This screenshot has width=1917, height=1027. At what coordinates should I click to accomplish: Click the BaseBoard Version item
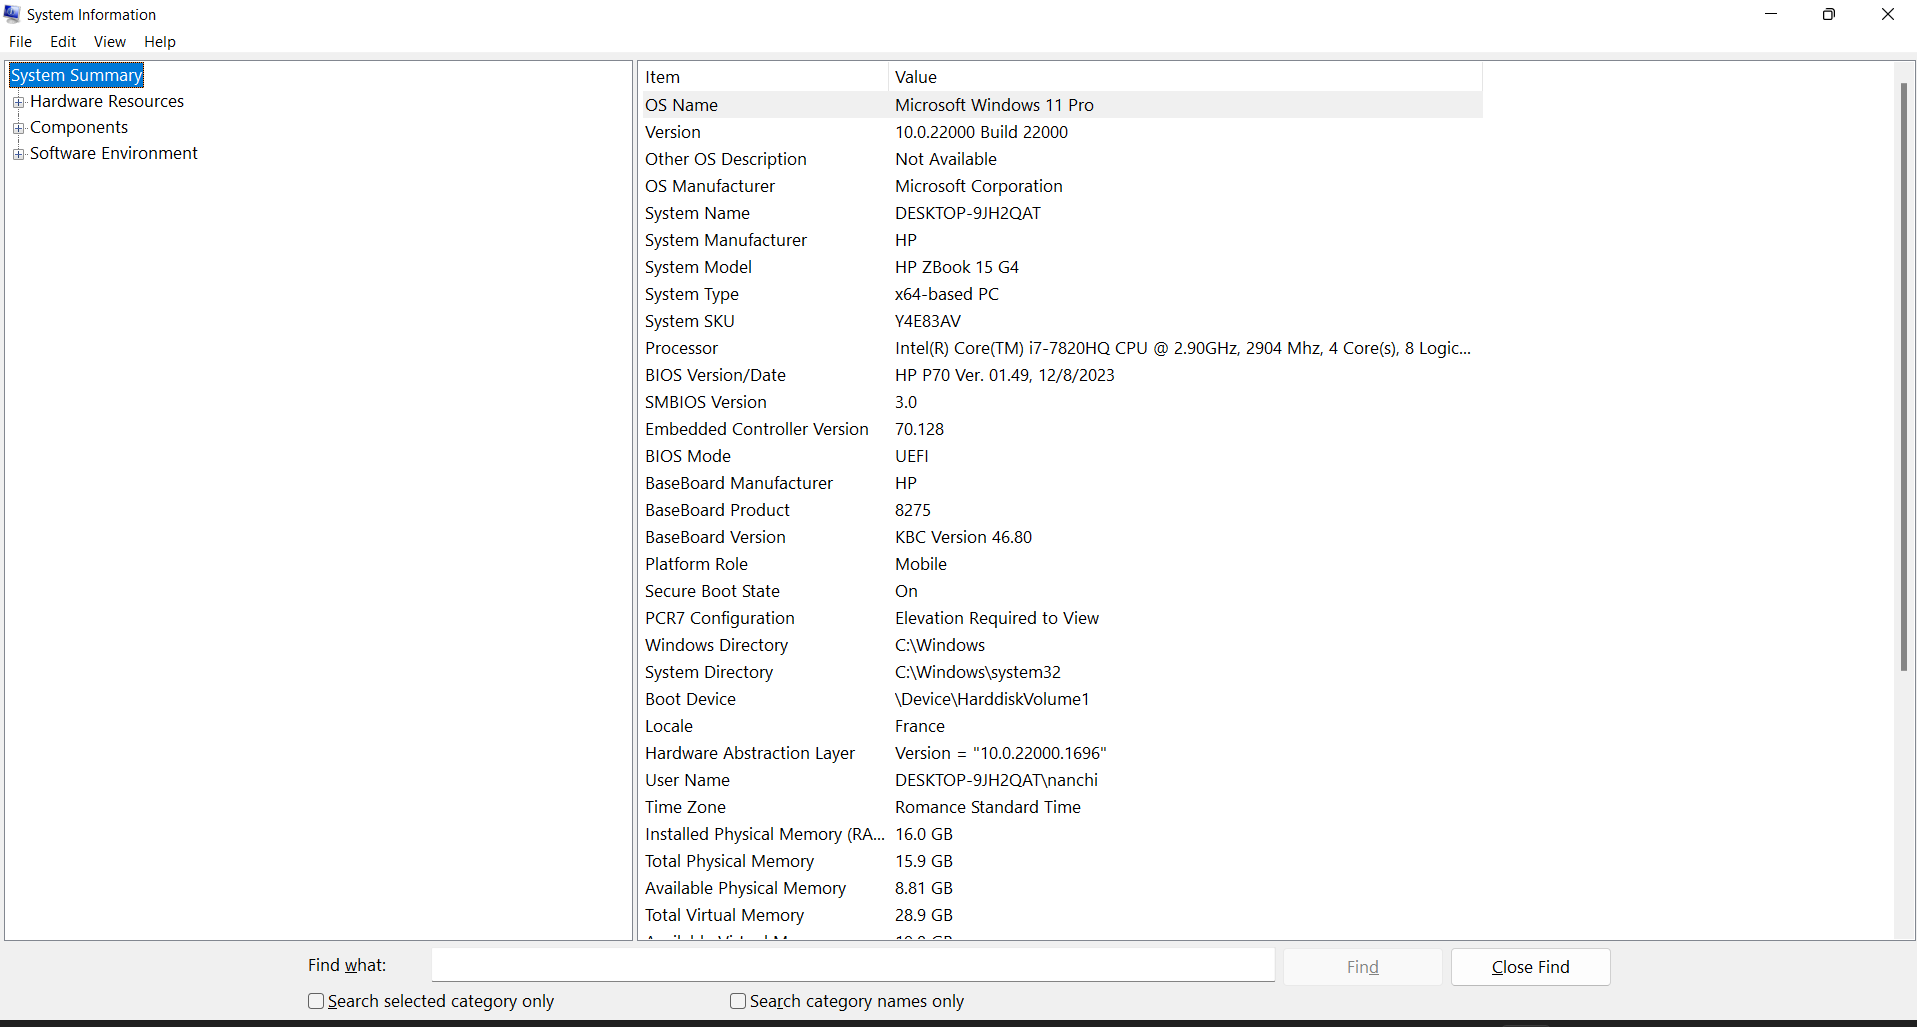[715, 537]
